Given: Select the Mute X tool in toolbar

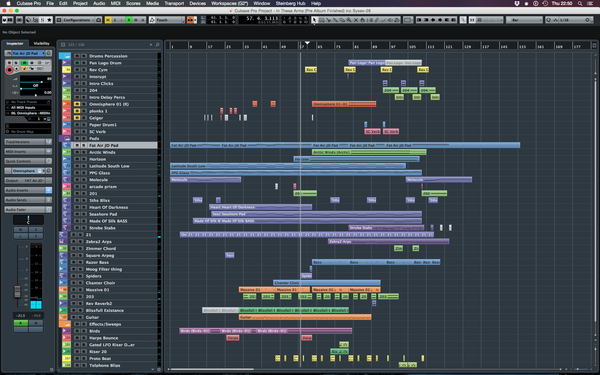Looking at the screenshot, I should pyautogui.click(x=356, y=20).
